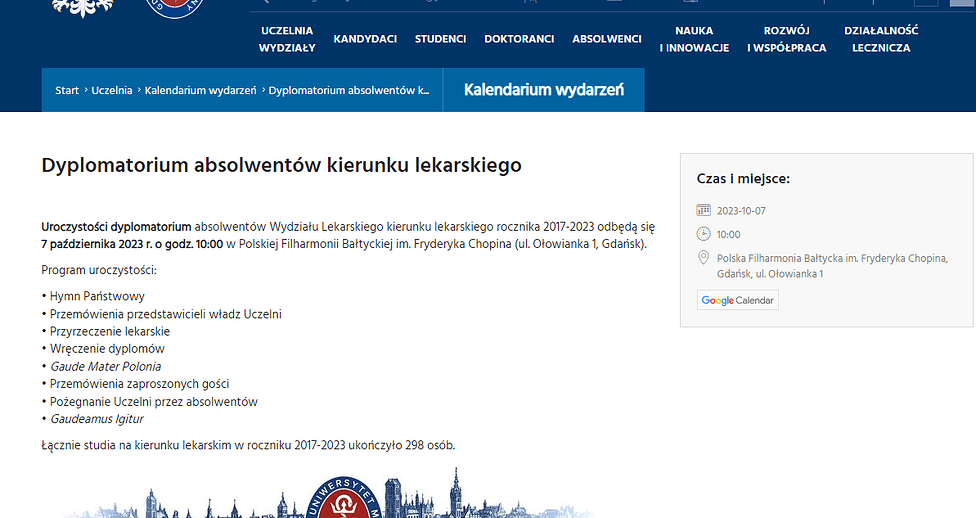Screen dimensions: 976x518
Task: Click the date text 2023-10-07
Action: pos(741,210)
